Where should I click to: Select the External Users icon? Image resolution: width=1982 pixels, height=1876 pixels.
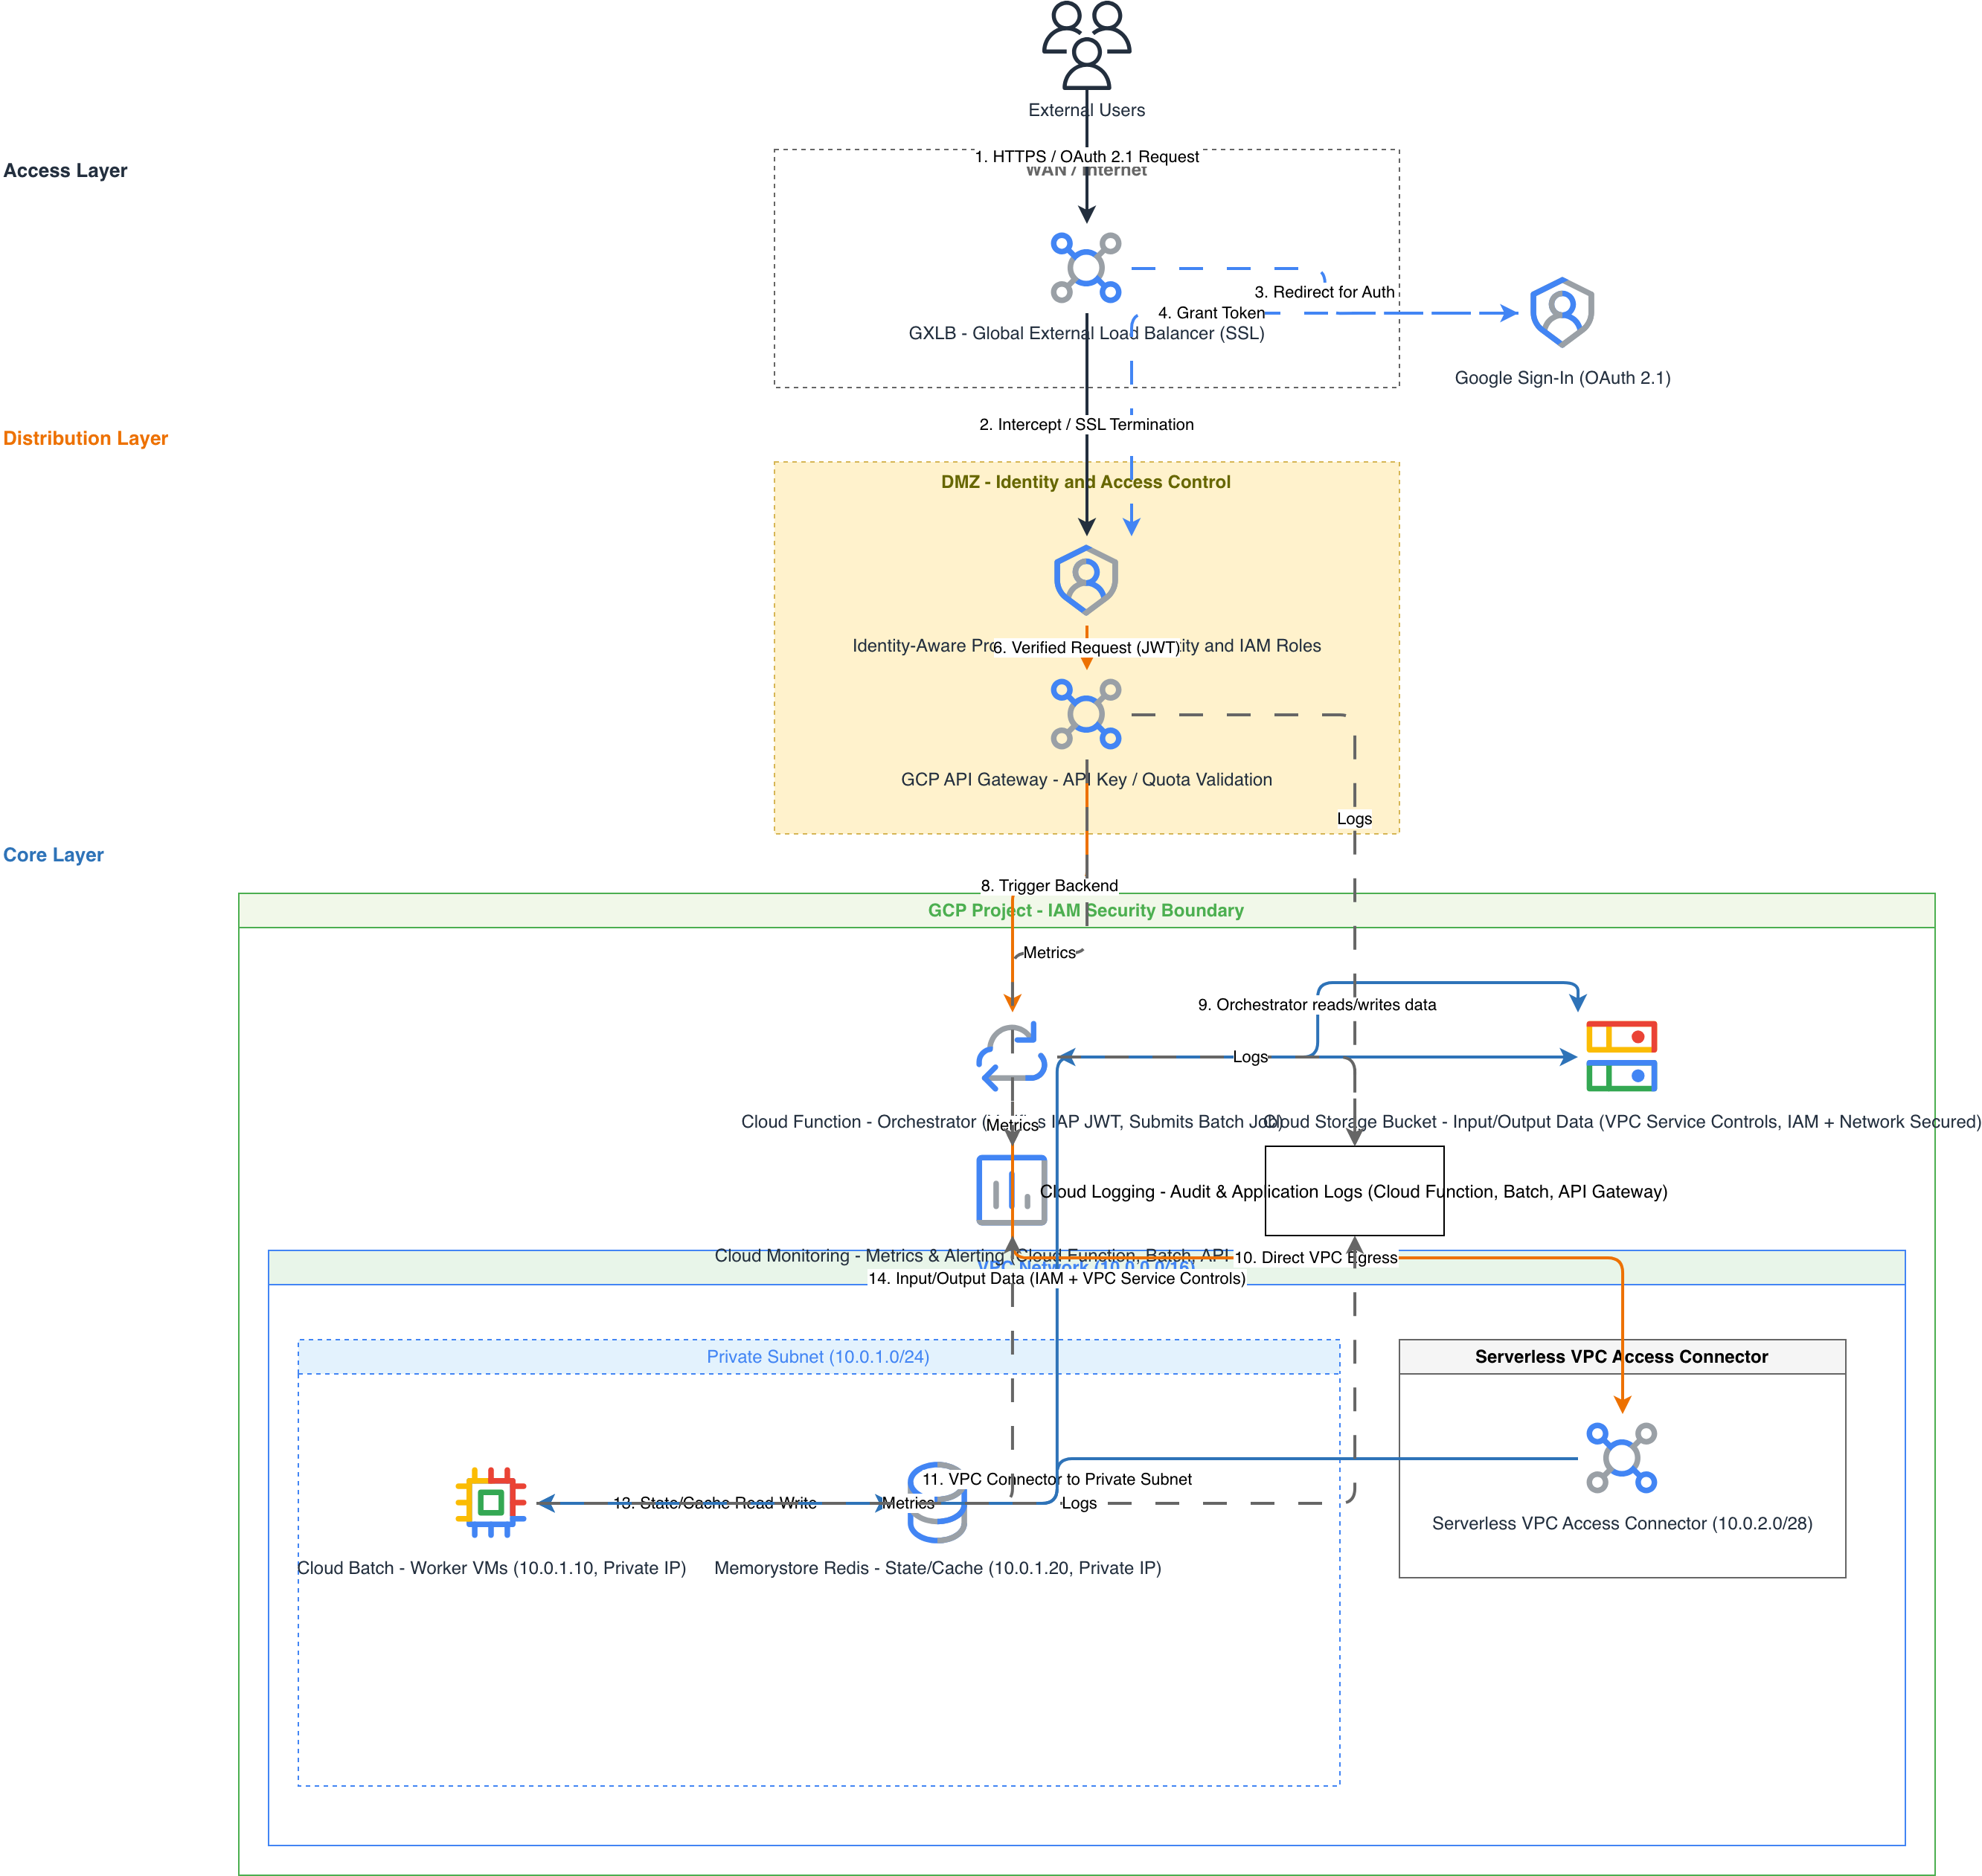point(1086,45)
